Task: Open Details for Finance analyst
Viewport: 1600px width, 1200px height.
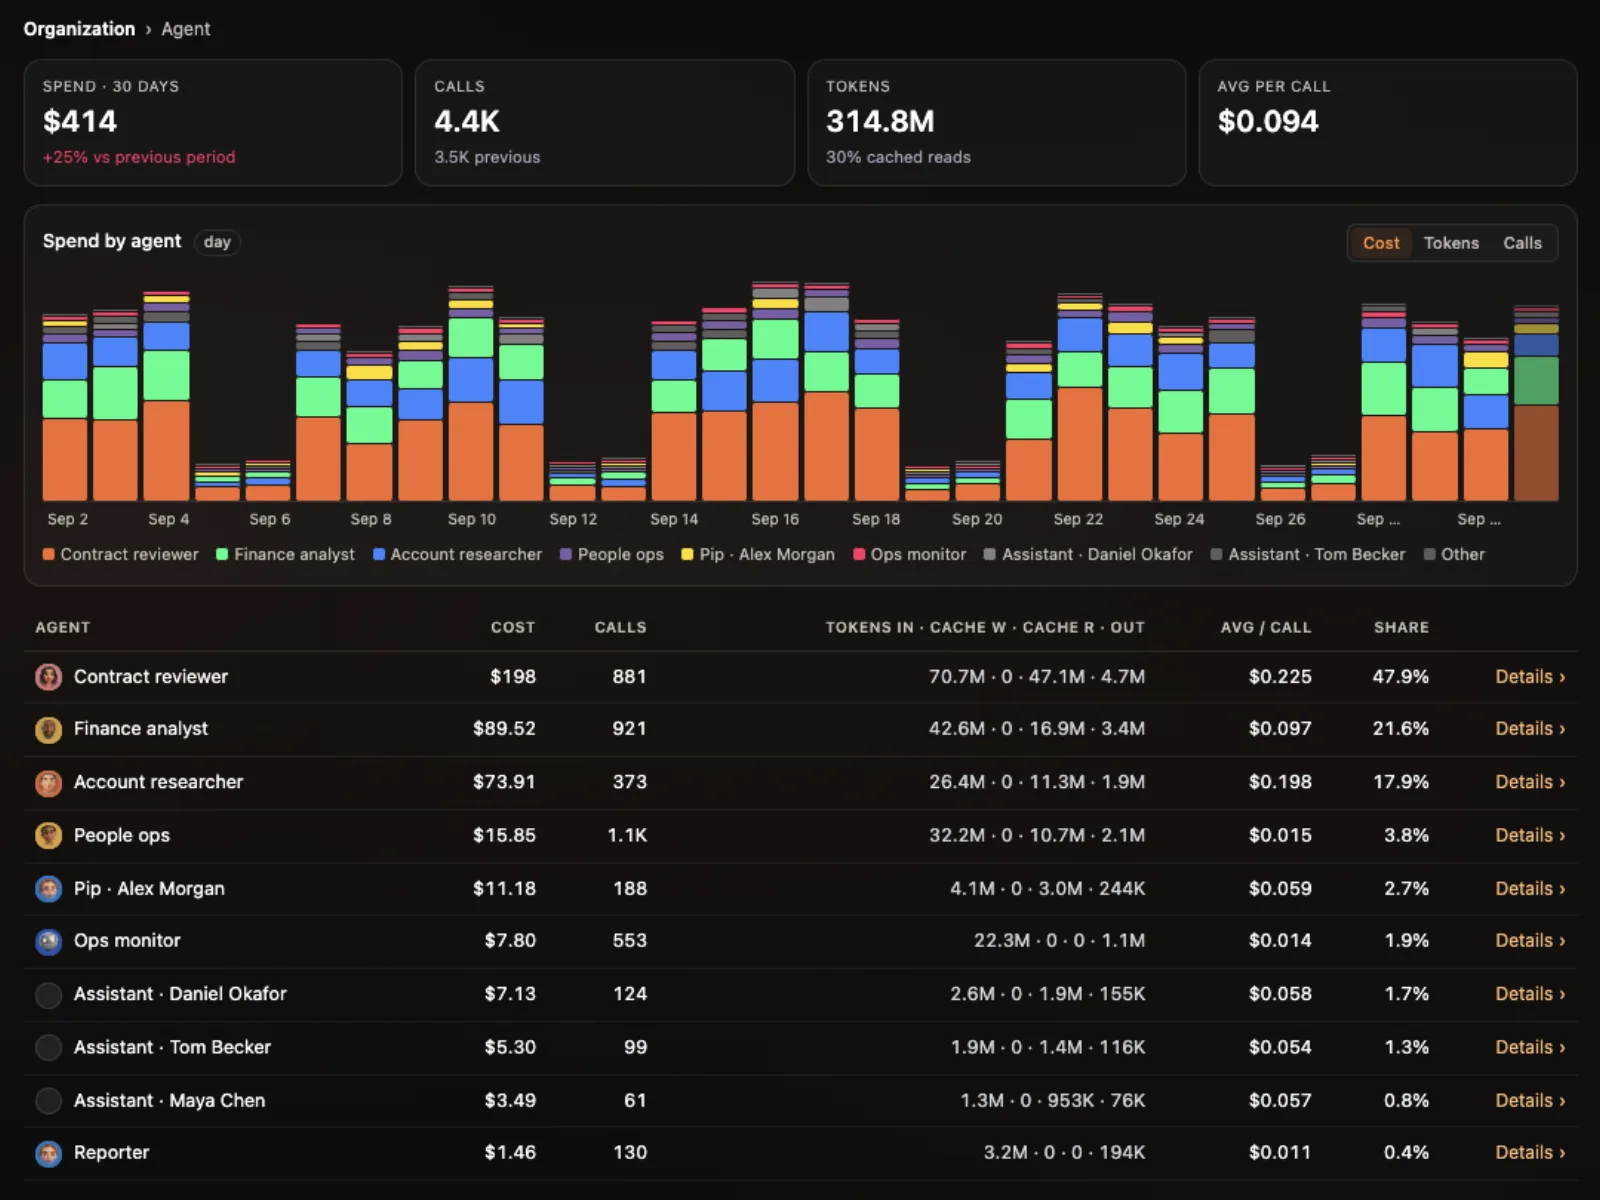Action: click(x=1530, y=729)
